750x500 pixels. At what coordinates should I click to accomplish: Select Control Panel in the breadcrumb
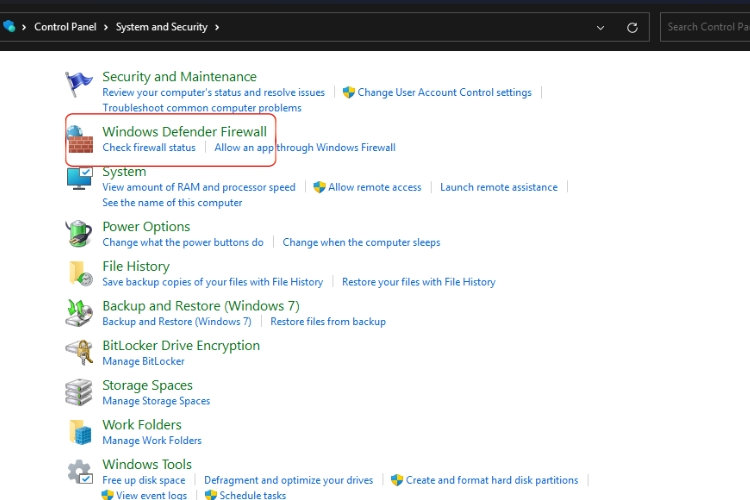click(x=65, y=27)
